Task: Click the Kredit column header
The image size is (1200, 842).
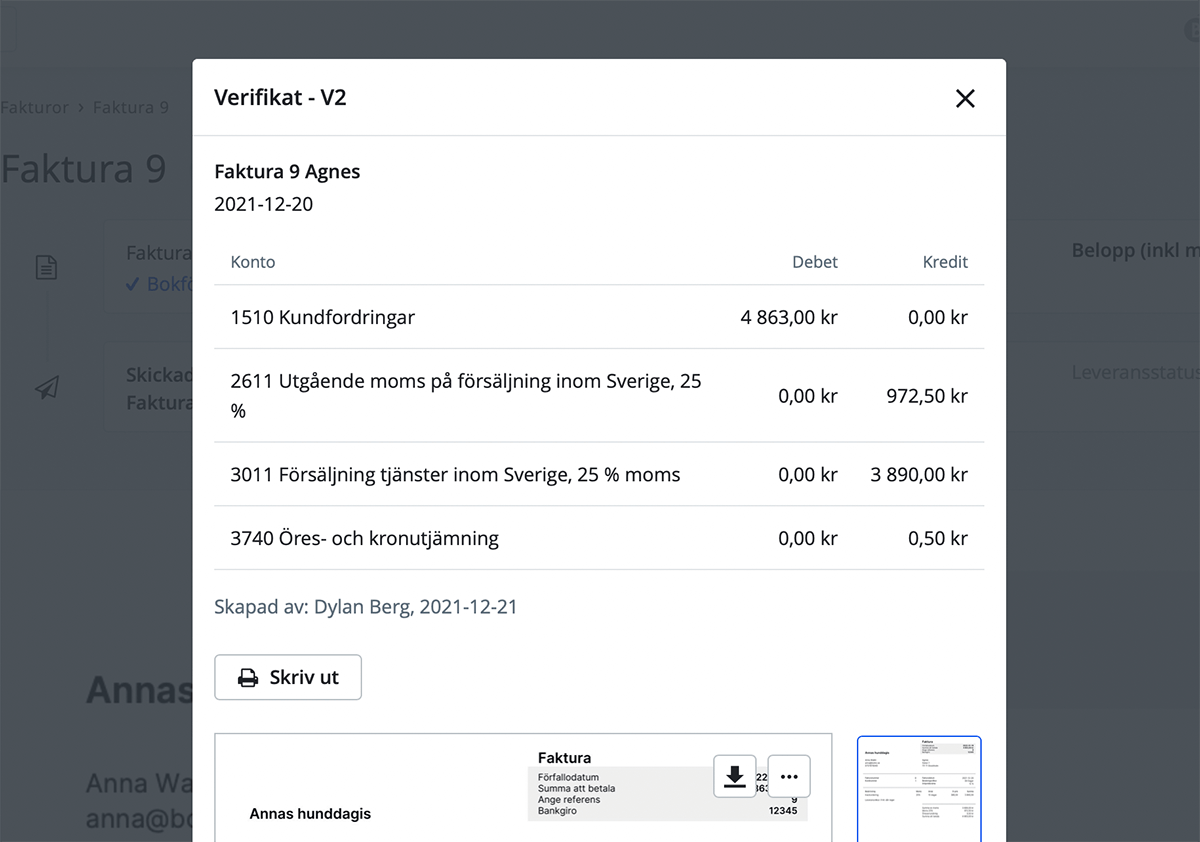Action: pos(945,262)
